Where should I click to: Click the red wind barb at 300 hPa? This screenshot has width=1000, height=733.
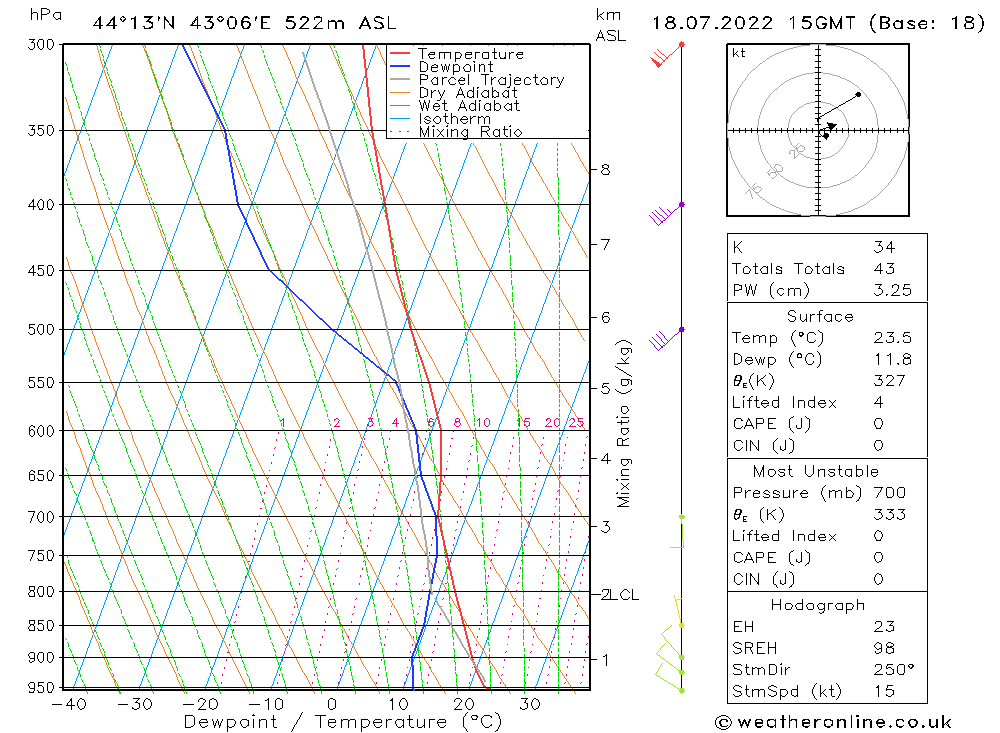pos(667,55)
